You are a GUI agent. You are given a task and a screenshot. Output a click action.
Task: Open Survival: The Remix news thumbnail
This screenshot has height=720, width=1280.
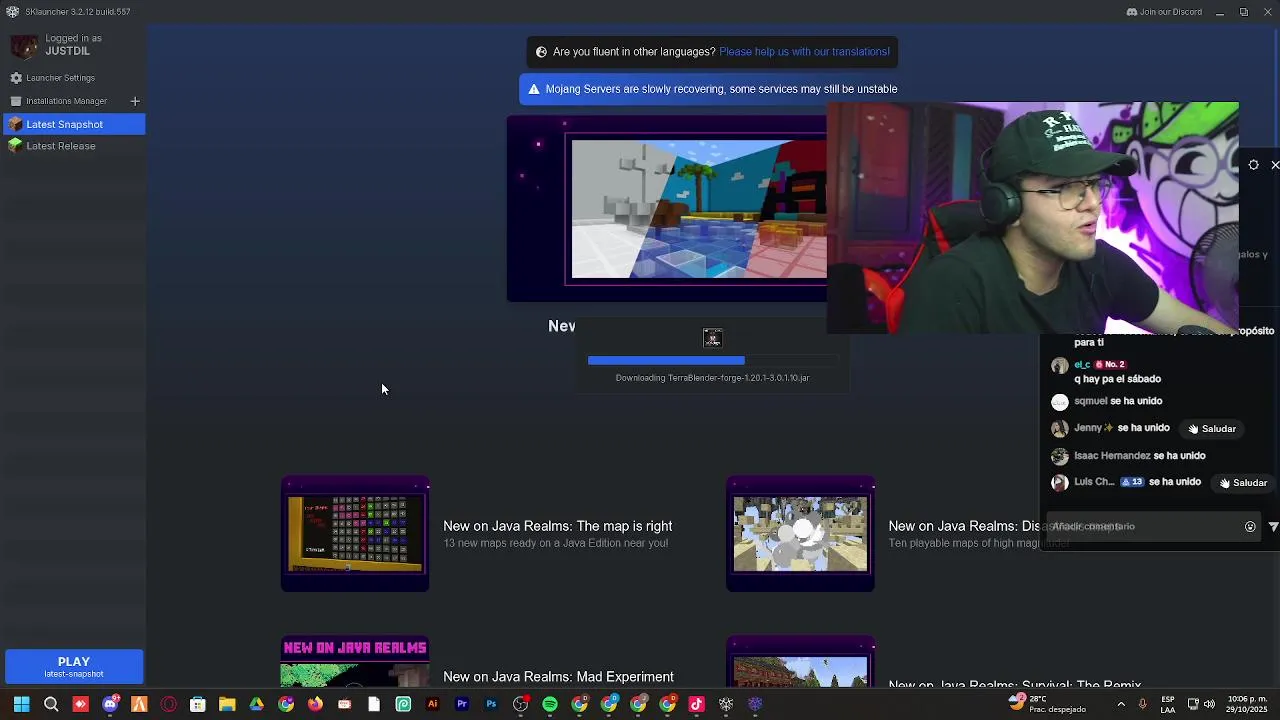point(800,661)
